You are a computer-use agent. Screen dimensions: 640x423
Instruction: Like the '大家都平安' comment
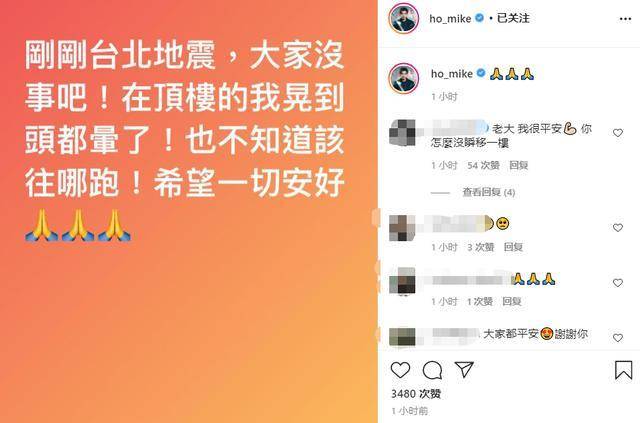[618, 338]
